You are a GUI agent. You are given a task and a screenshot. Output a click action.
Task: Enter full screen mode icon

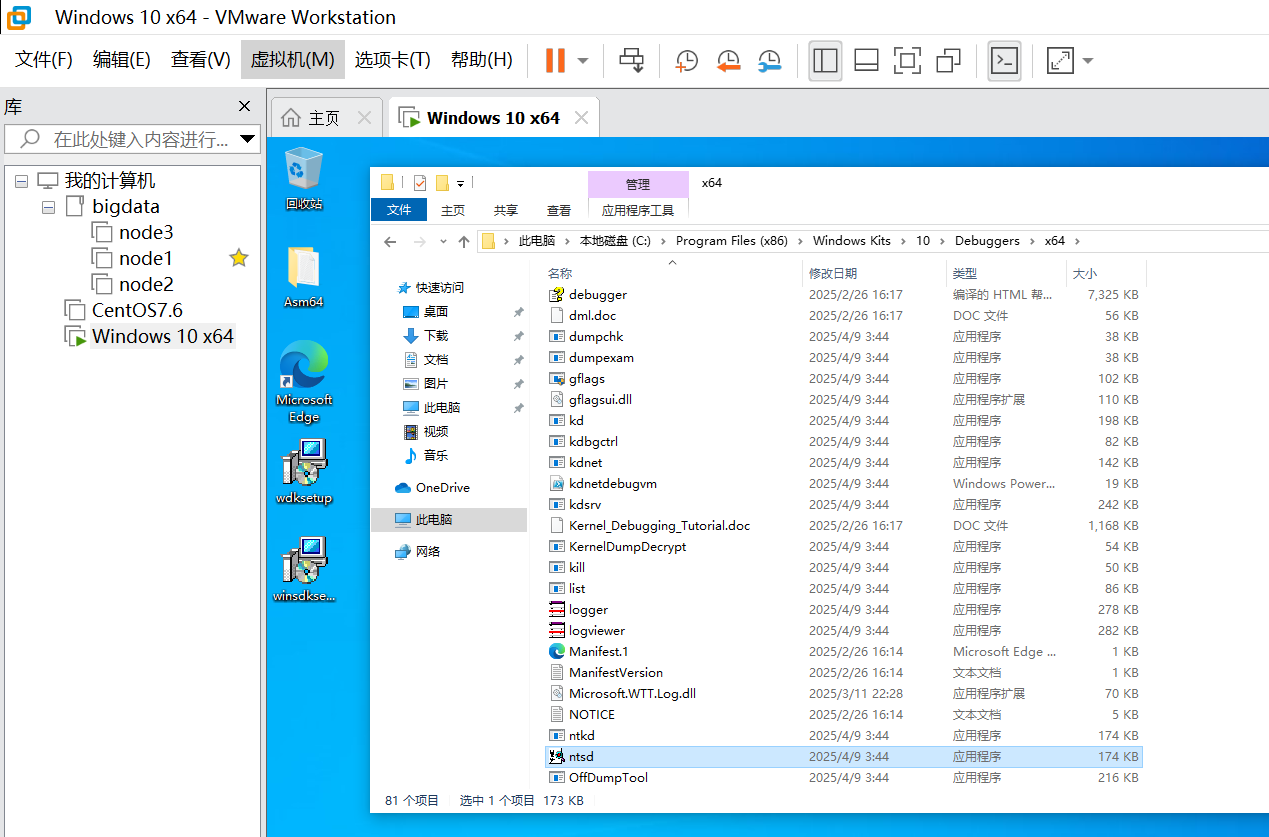(x=907, y=60)
